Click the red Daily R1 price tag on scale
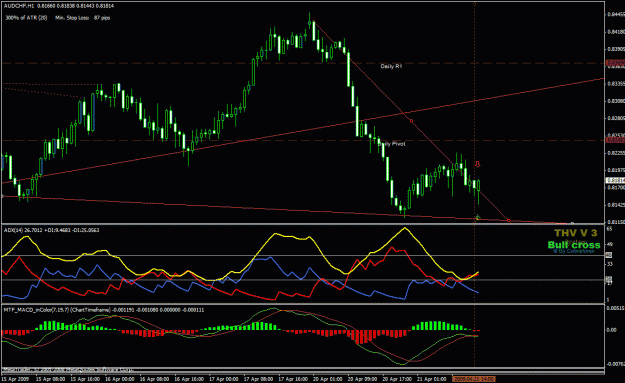625x383 pixels. (x=615, y=63)
